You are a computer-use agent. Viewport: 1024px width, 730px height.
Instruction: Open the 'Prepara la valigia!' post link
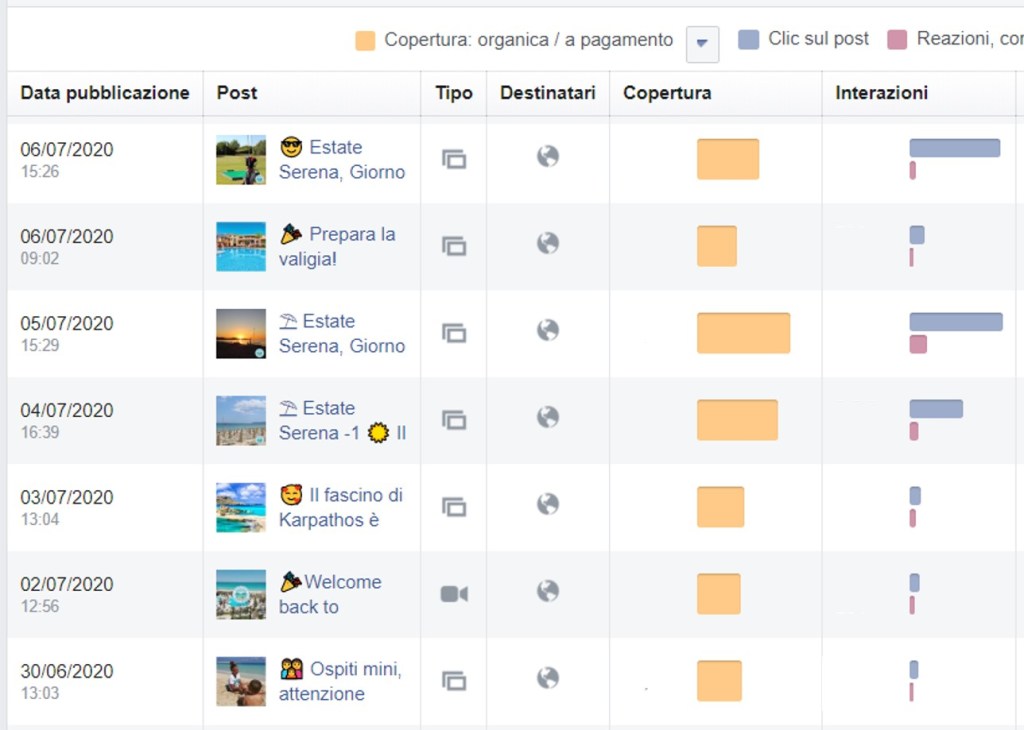[337, 246]
